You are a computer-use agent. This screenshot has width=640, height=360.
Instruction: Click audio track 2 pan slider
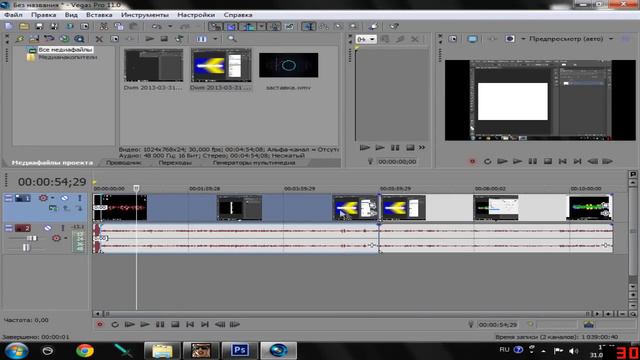tap(26, 247)
